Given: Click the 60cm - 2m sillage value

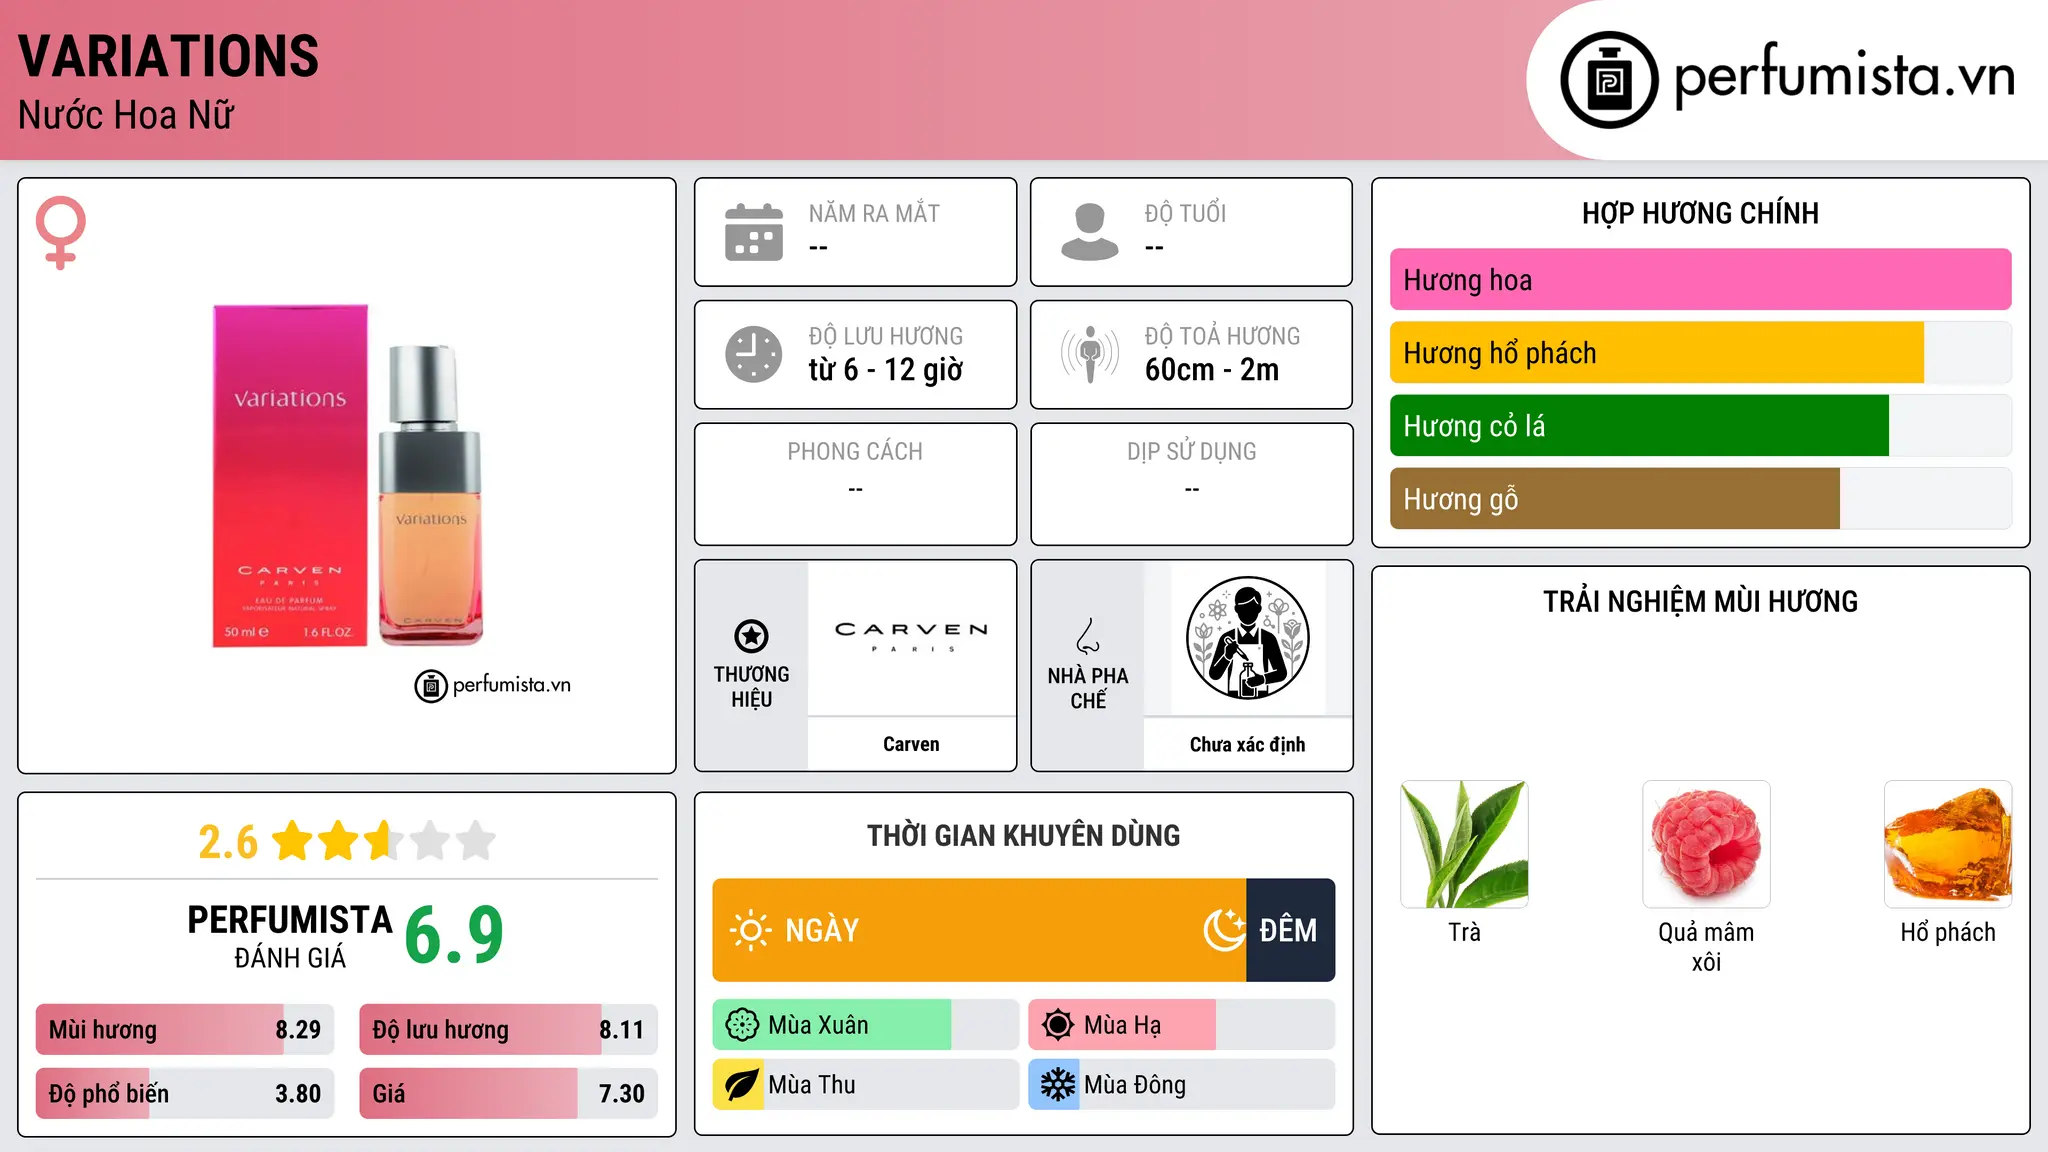Looking at the screenshot, I should click(x=1212, y=370).
